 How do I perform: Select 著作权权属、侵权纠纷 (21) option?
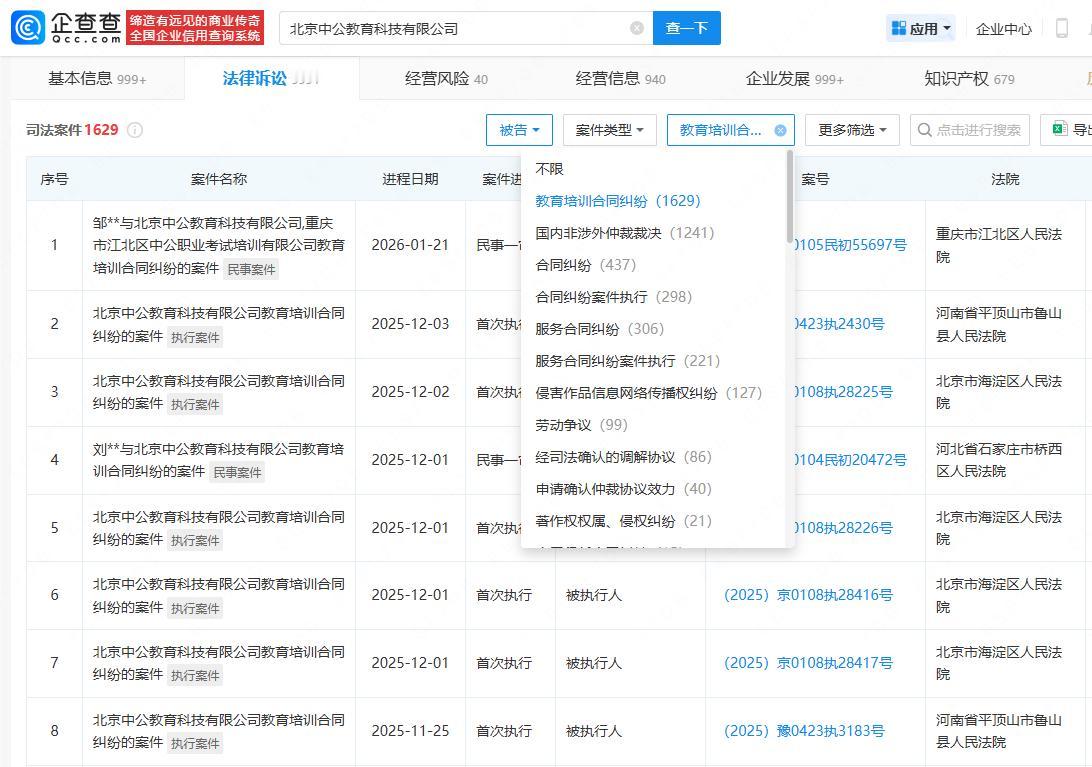623,521
